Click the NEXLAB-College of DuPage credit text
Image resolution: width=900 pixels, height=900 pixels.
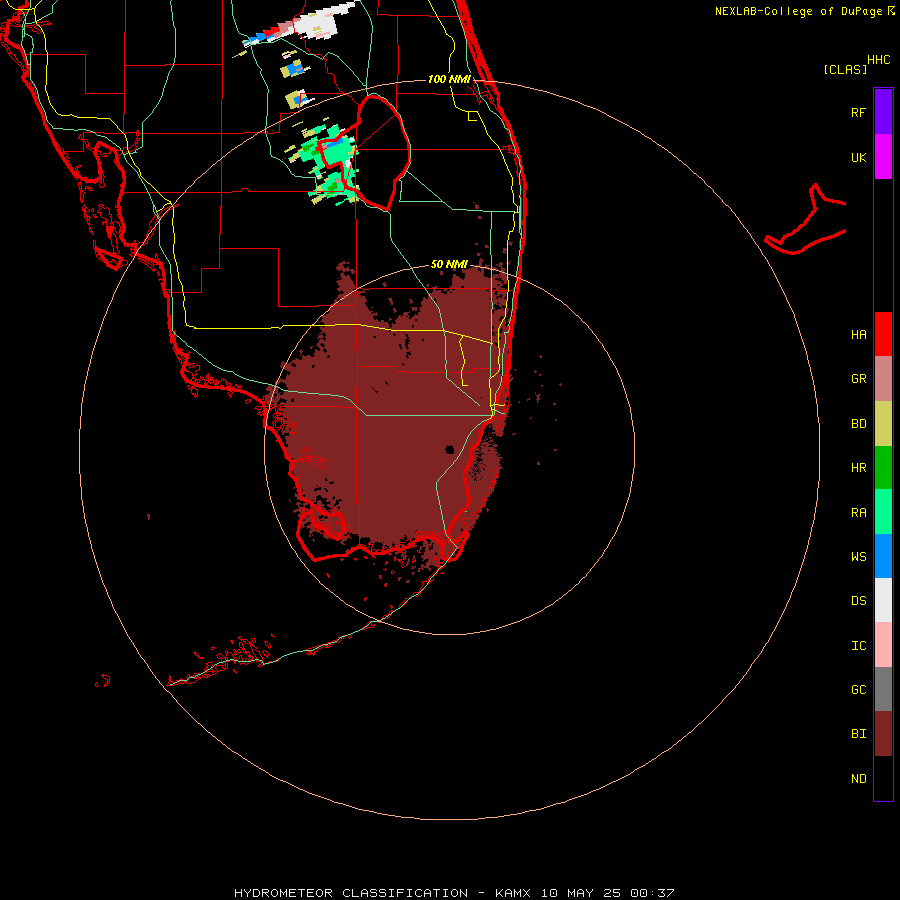[798, 11]
